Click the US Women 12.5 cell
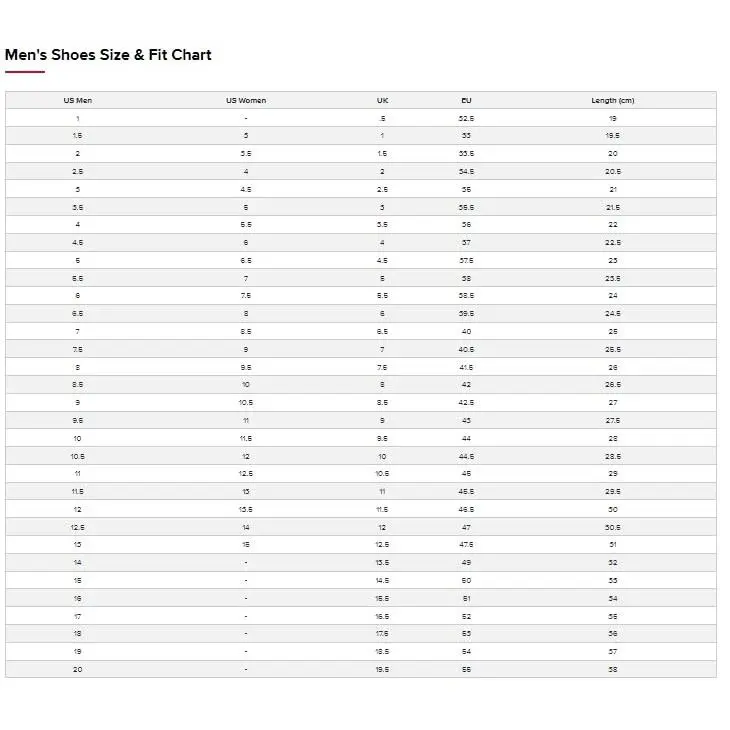 pos(246,473)
